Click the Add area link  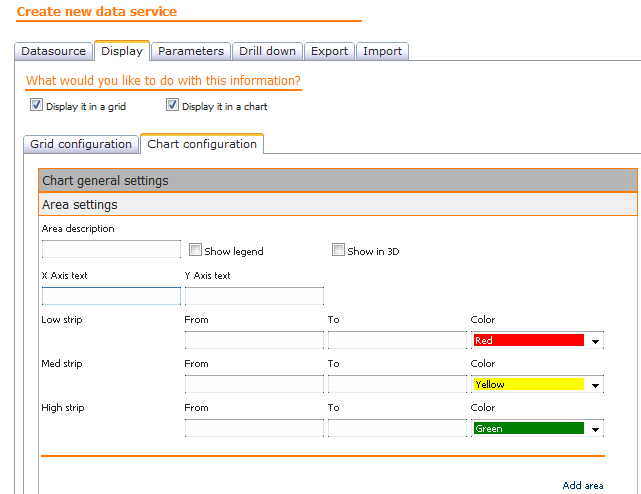click(582, 486)
